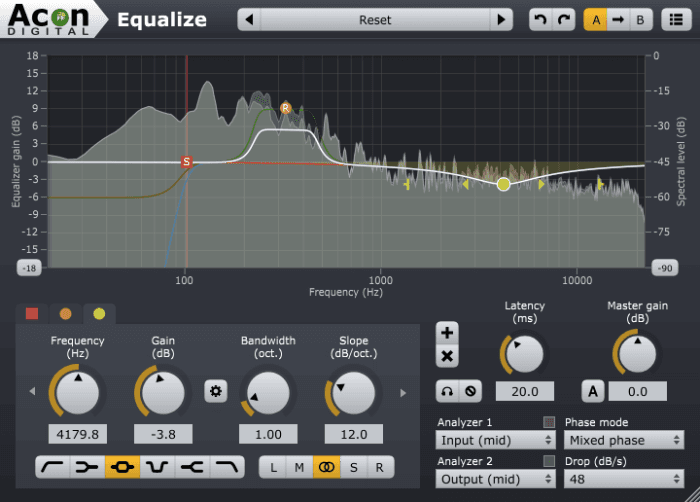Open Analyzer 2 Output (mid) dropdown
The width and height of the screenshot is (700, 502).
496,479
